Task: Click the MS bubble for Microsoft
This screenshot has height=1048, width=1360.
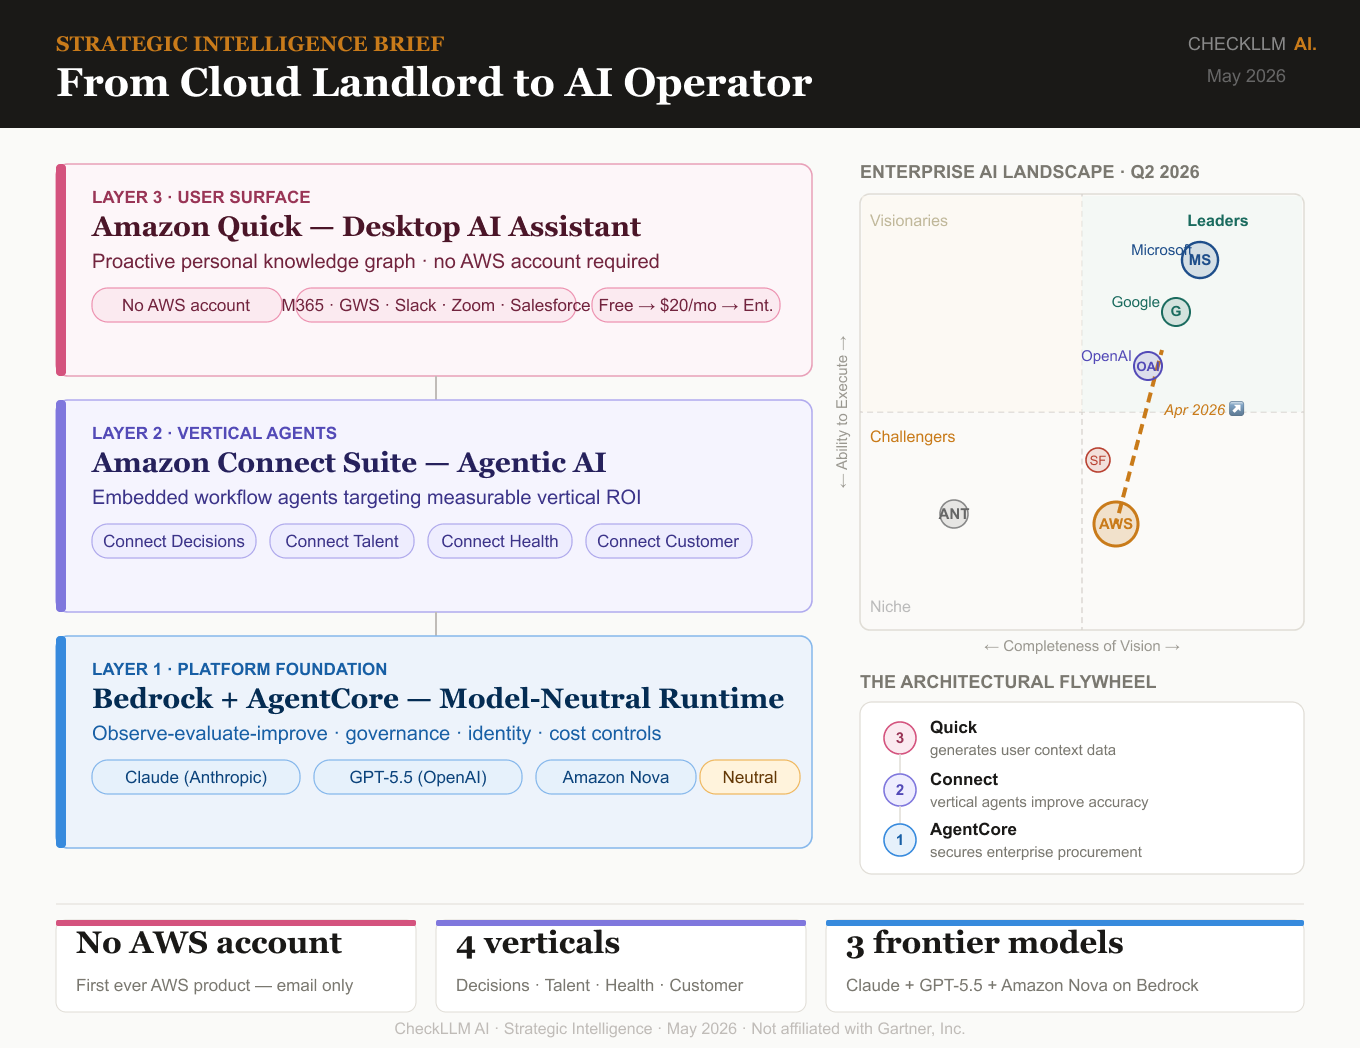Action: coord(1200,260)
